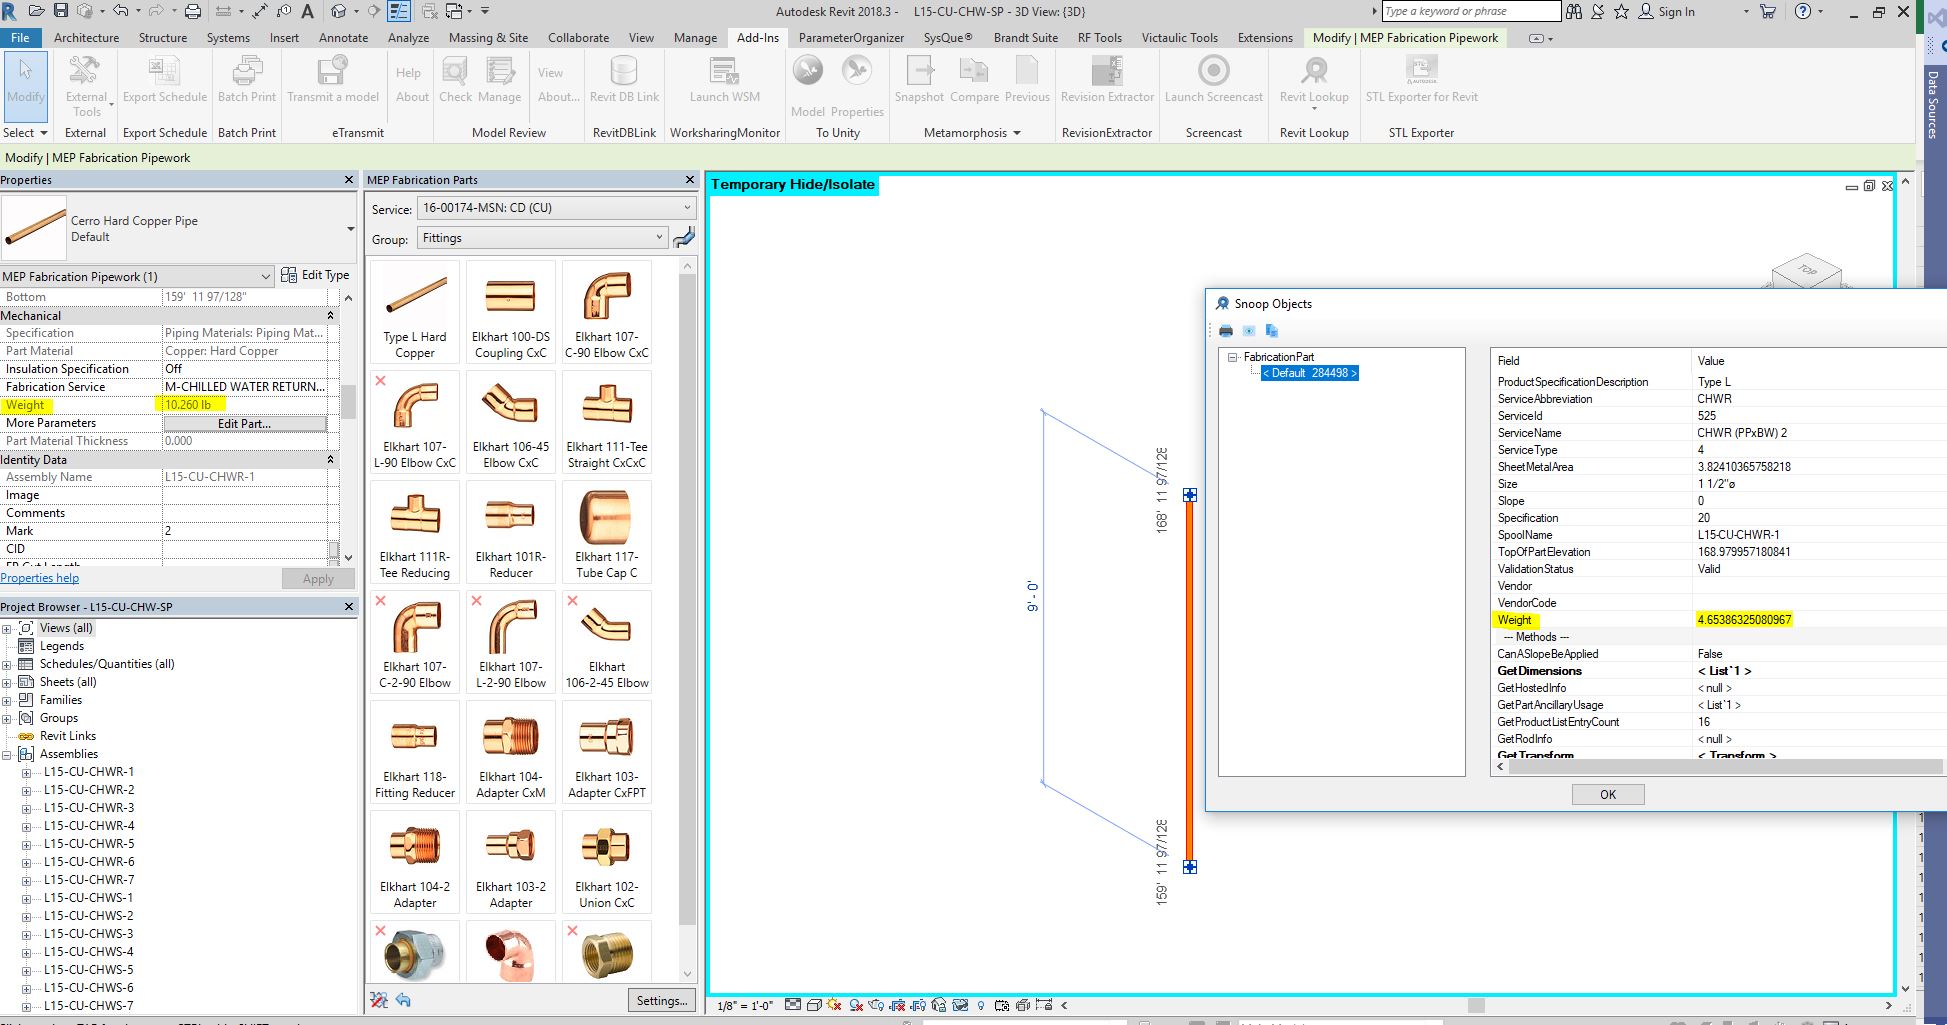Launch WorksharingMonitor WSM tool
Image resolution: width=1947 pixels, height=1025 pixels.
[722, 80]
